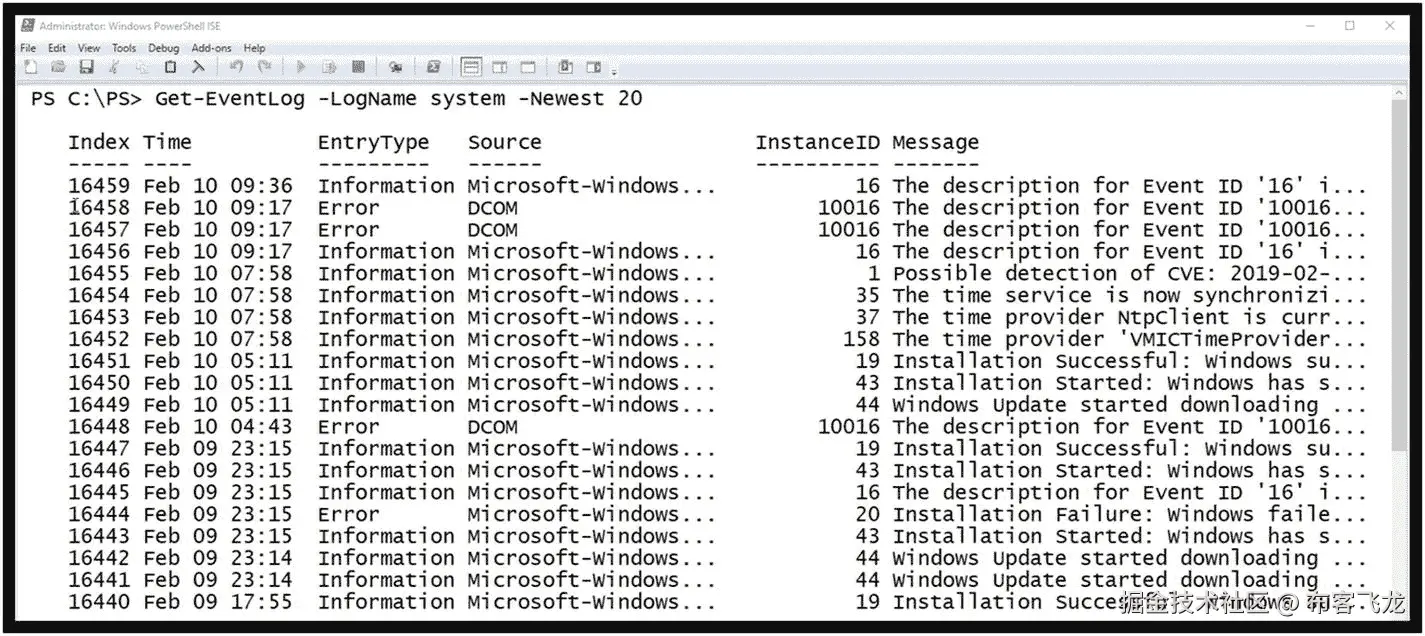Viewport: 1425px width, 636px height.
Task: Open the Add-ons menu
Action: tap(211, 47)
